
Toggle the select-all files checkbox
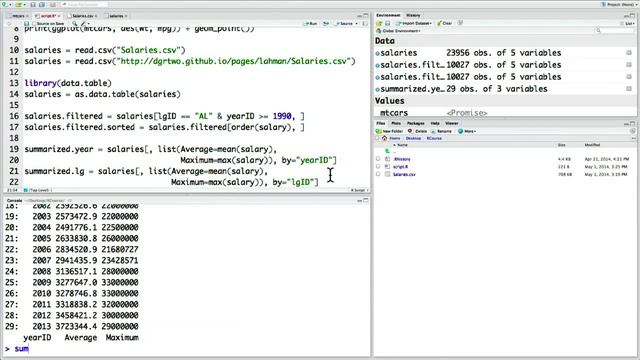(378, 138)
